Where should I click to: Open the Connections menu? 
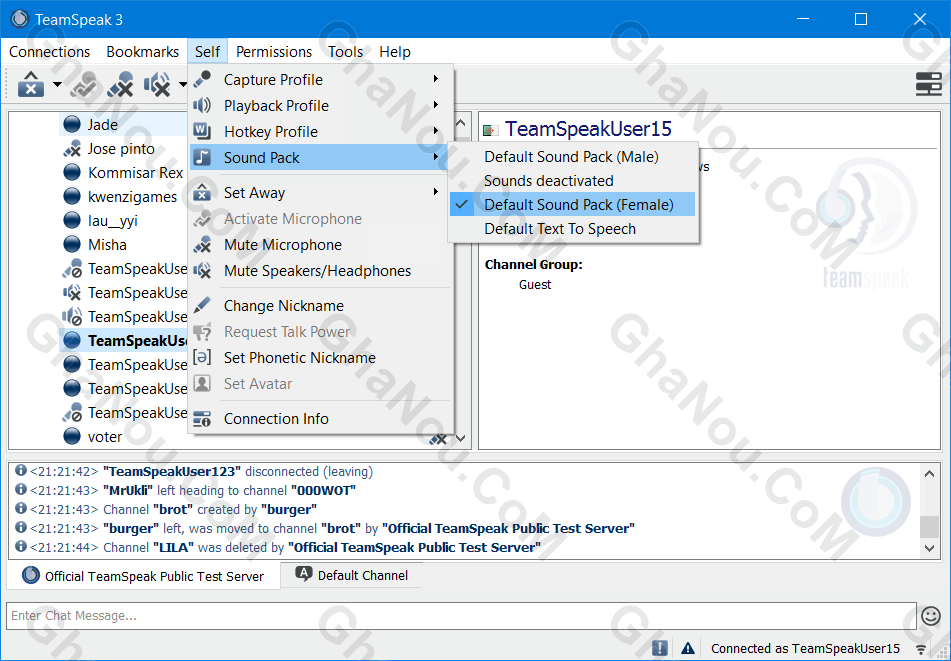(49, 52)
